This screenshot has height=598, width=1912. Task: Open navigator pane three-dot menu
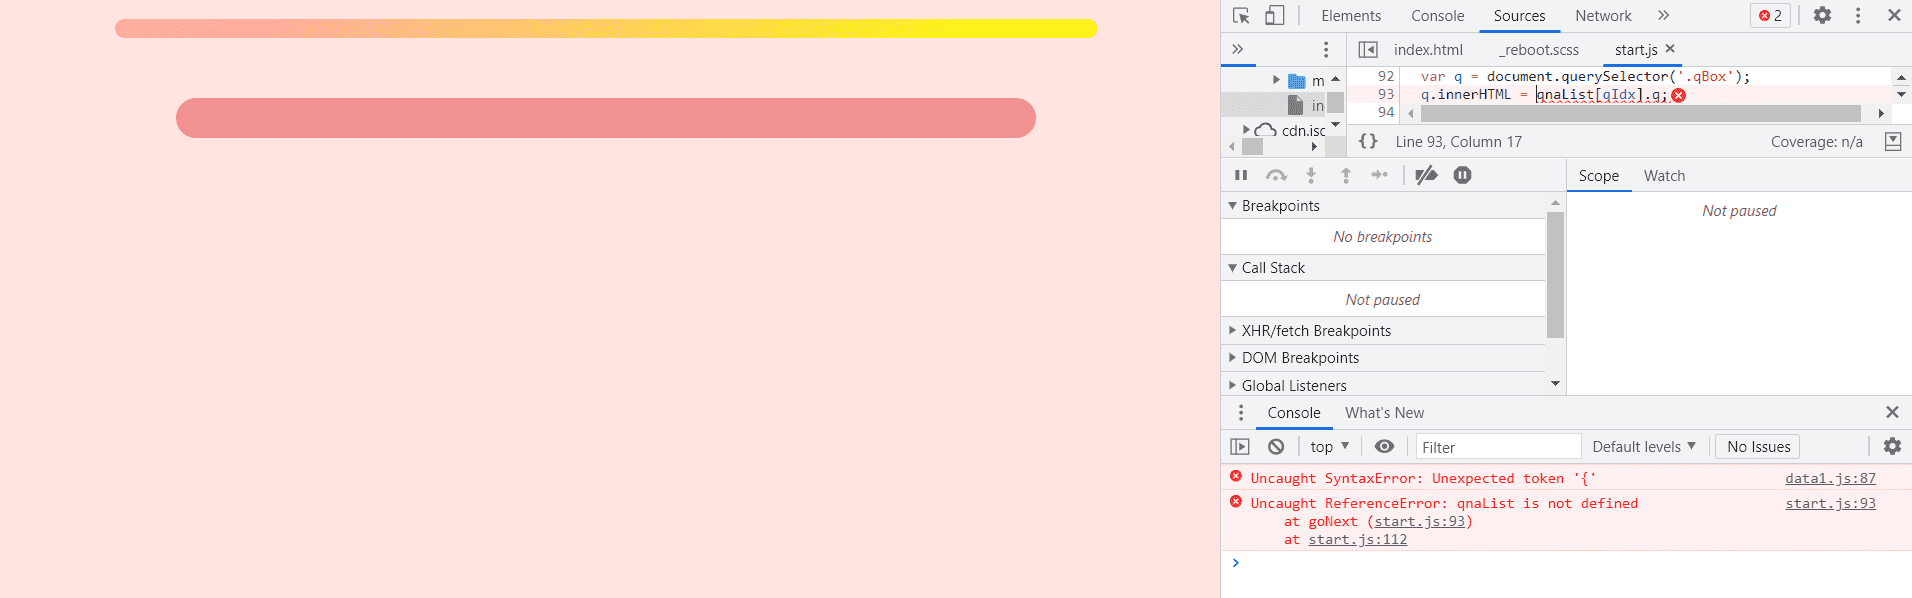click(x=1326, y=49)
